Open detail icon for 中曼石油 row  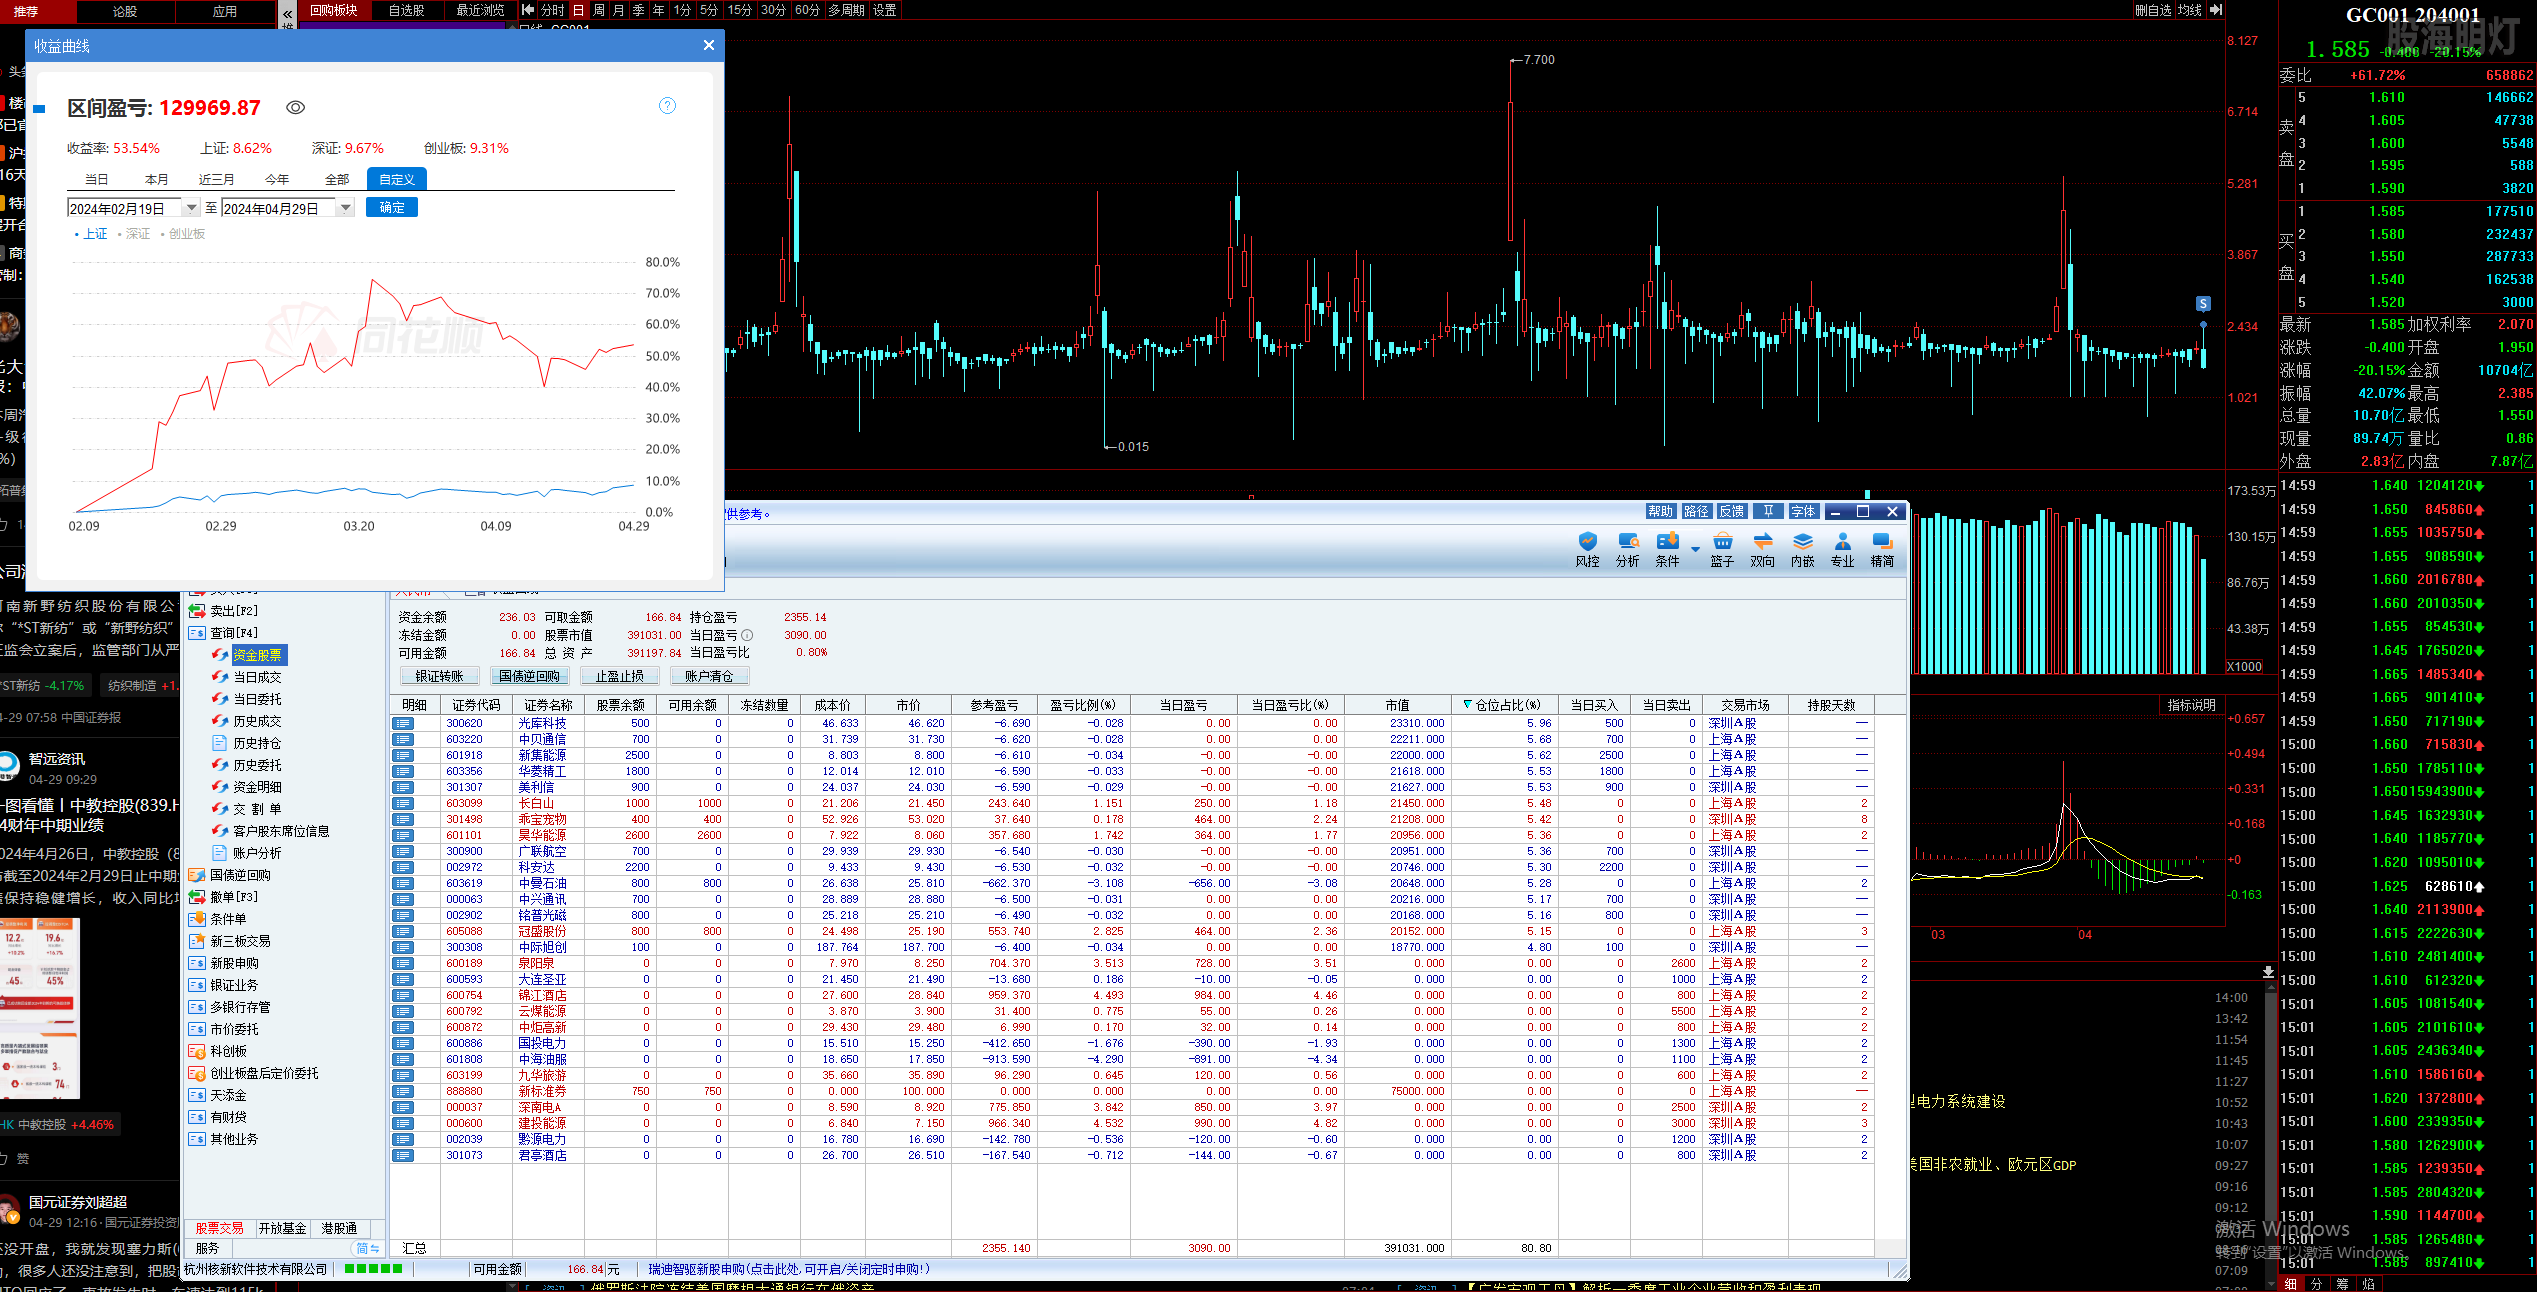(403, 883)
